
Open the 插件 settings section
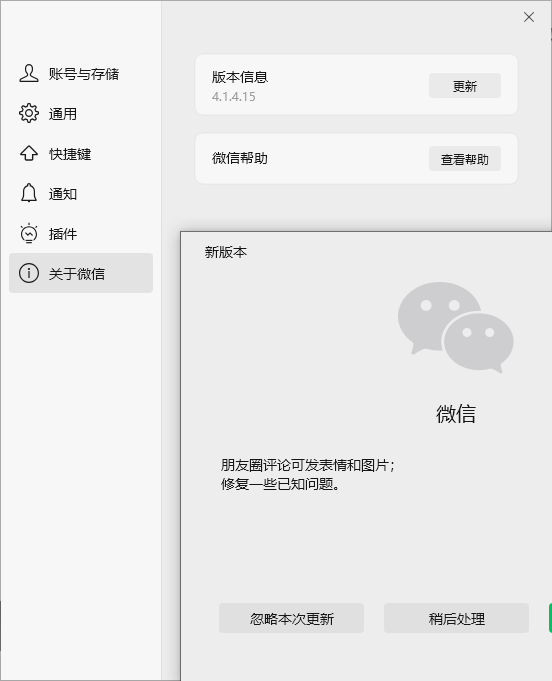click(81, 234)
